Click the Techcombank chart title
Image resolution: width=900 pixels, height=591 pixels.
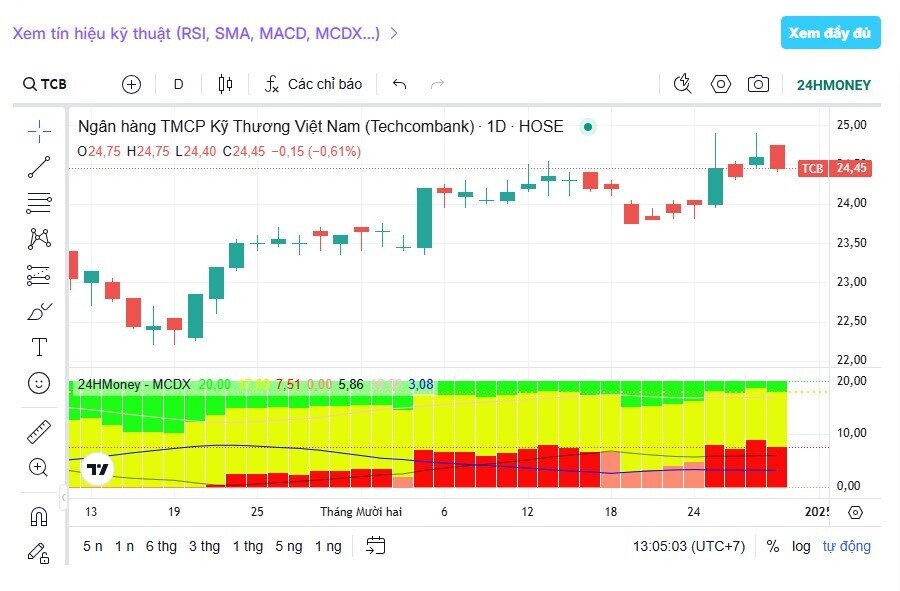(320, 126)
